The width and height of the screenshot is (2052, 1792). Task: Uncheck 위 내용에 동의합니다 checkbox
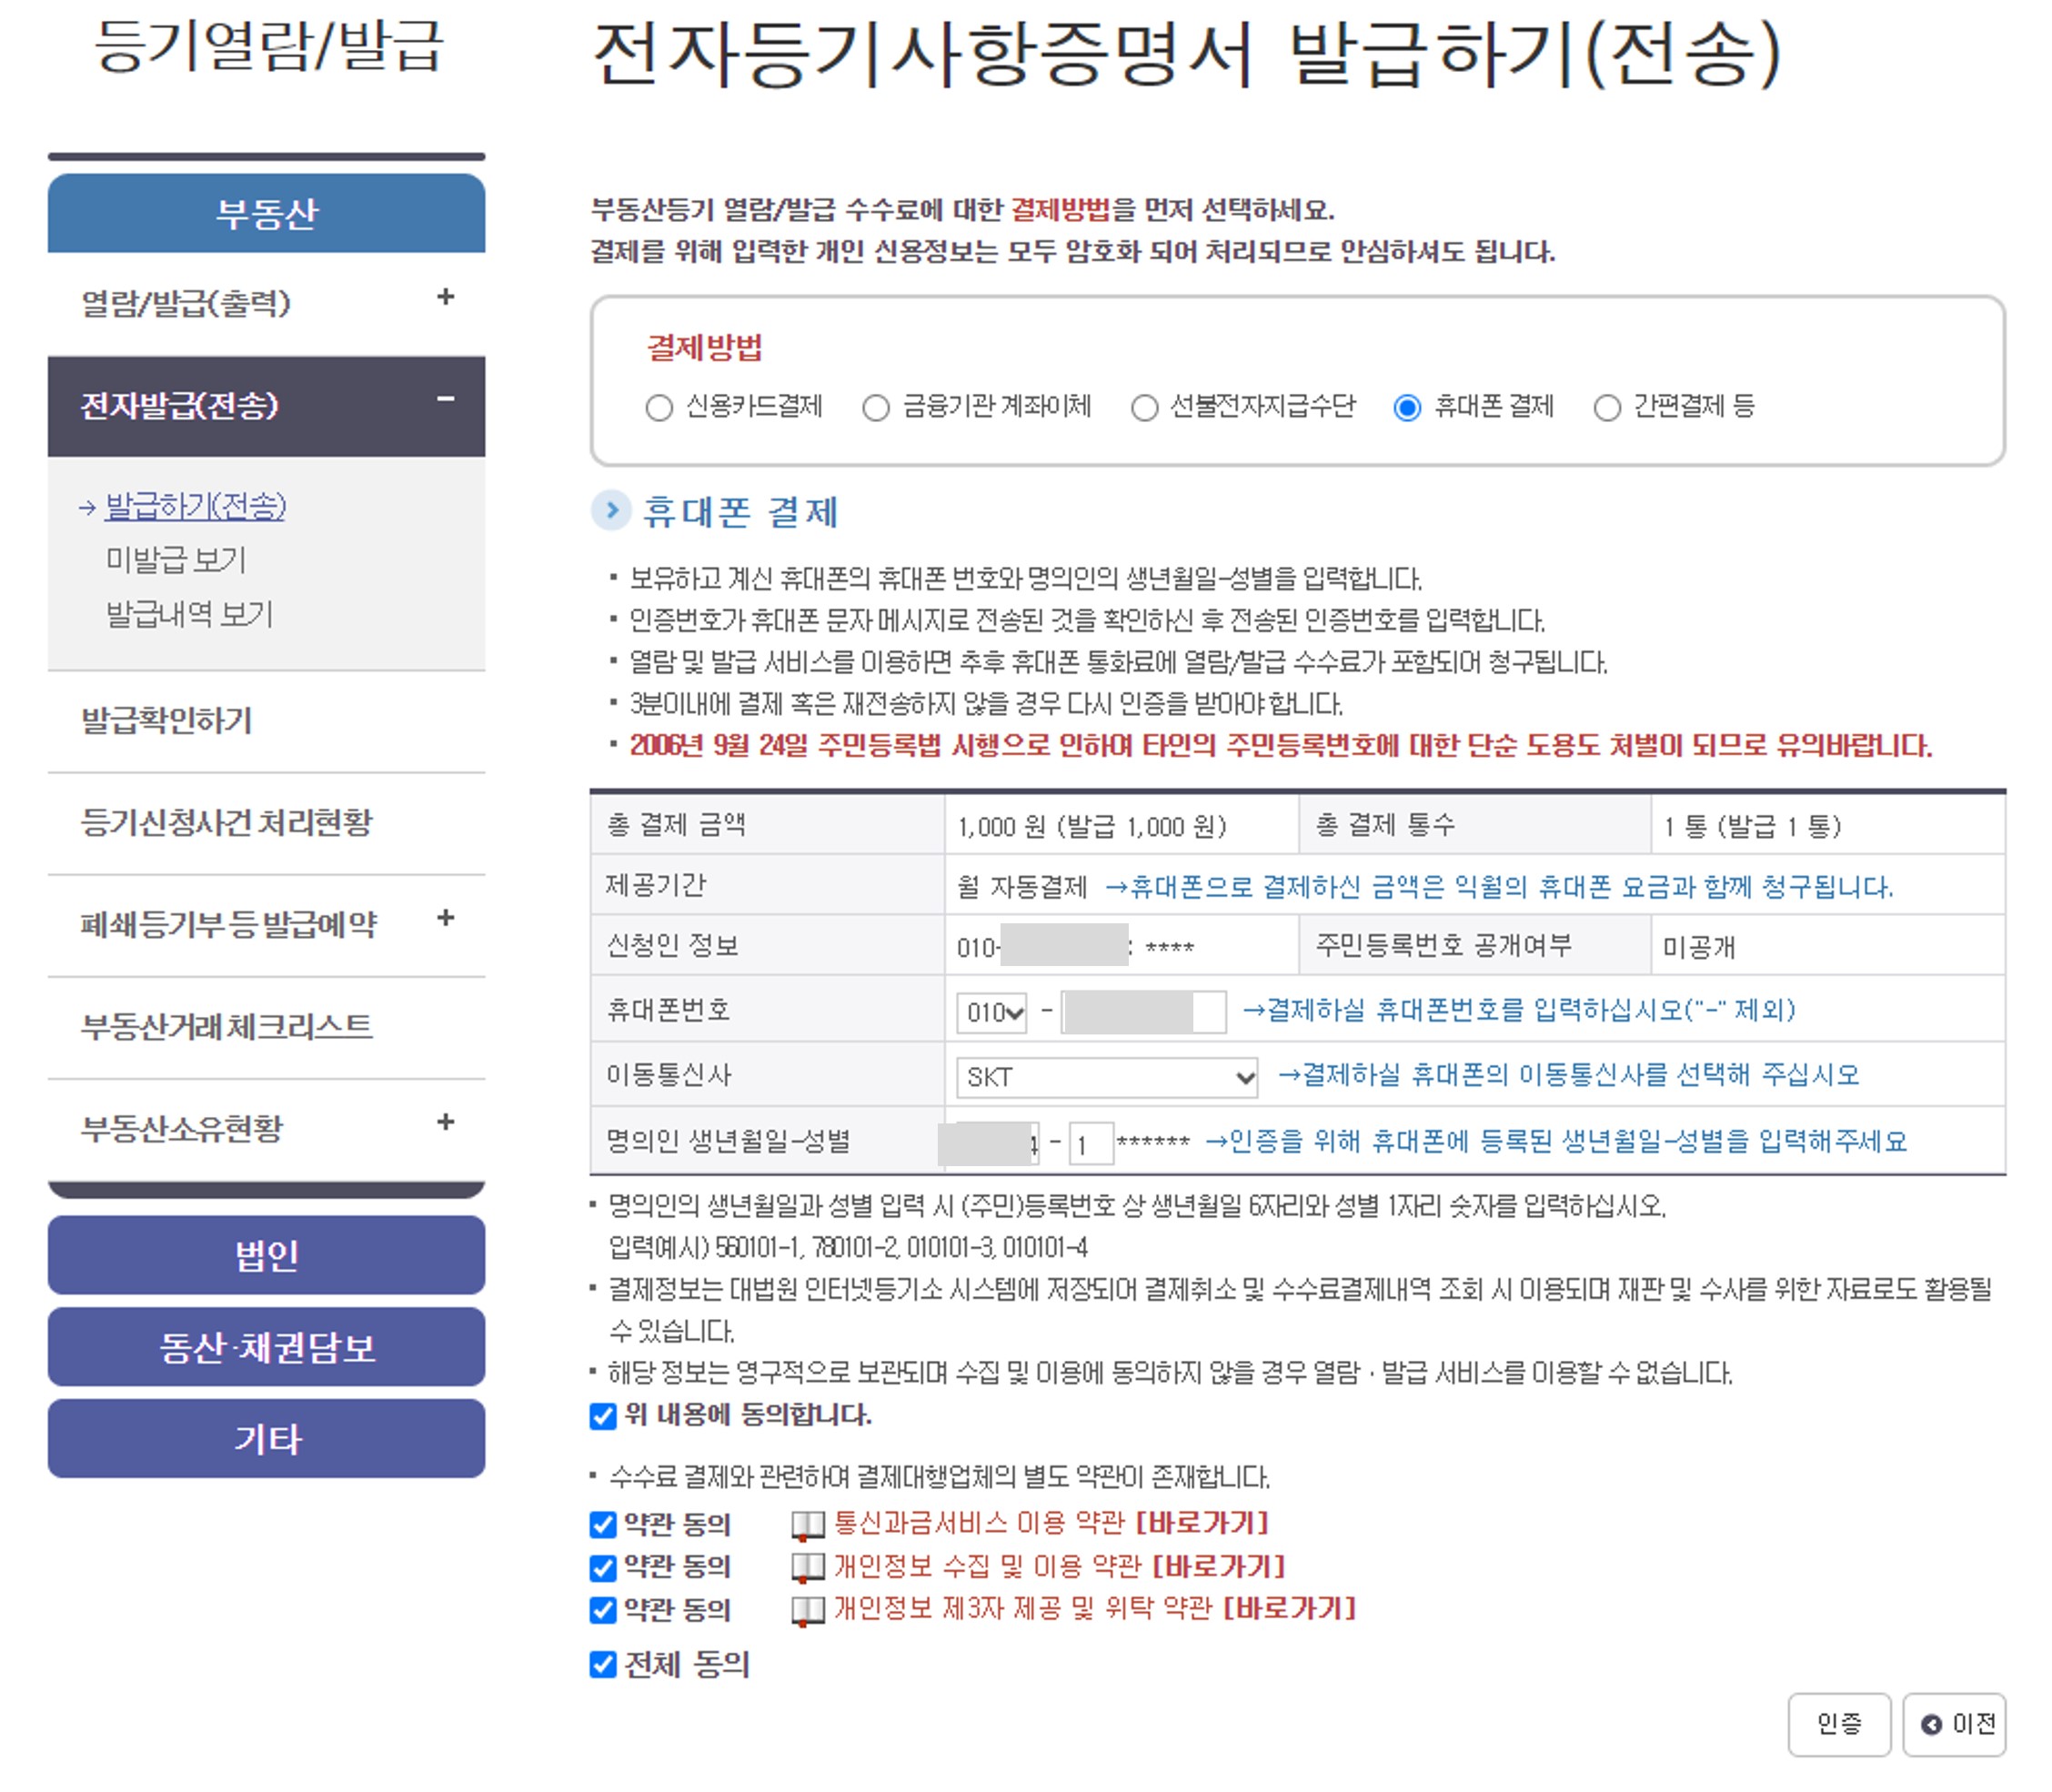[603, 1416]
